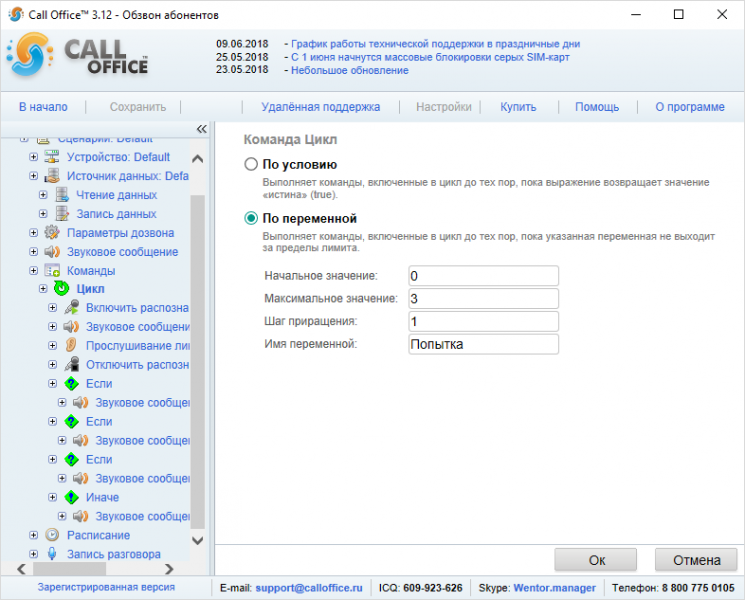Click the Параметры дозвона gear icon
Viewport: 745px width, 600px height.
point(52,232)
